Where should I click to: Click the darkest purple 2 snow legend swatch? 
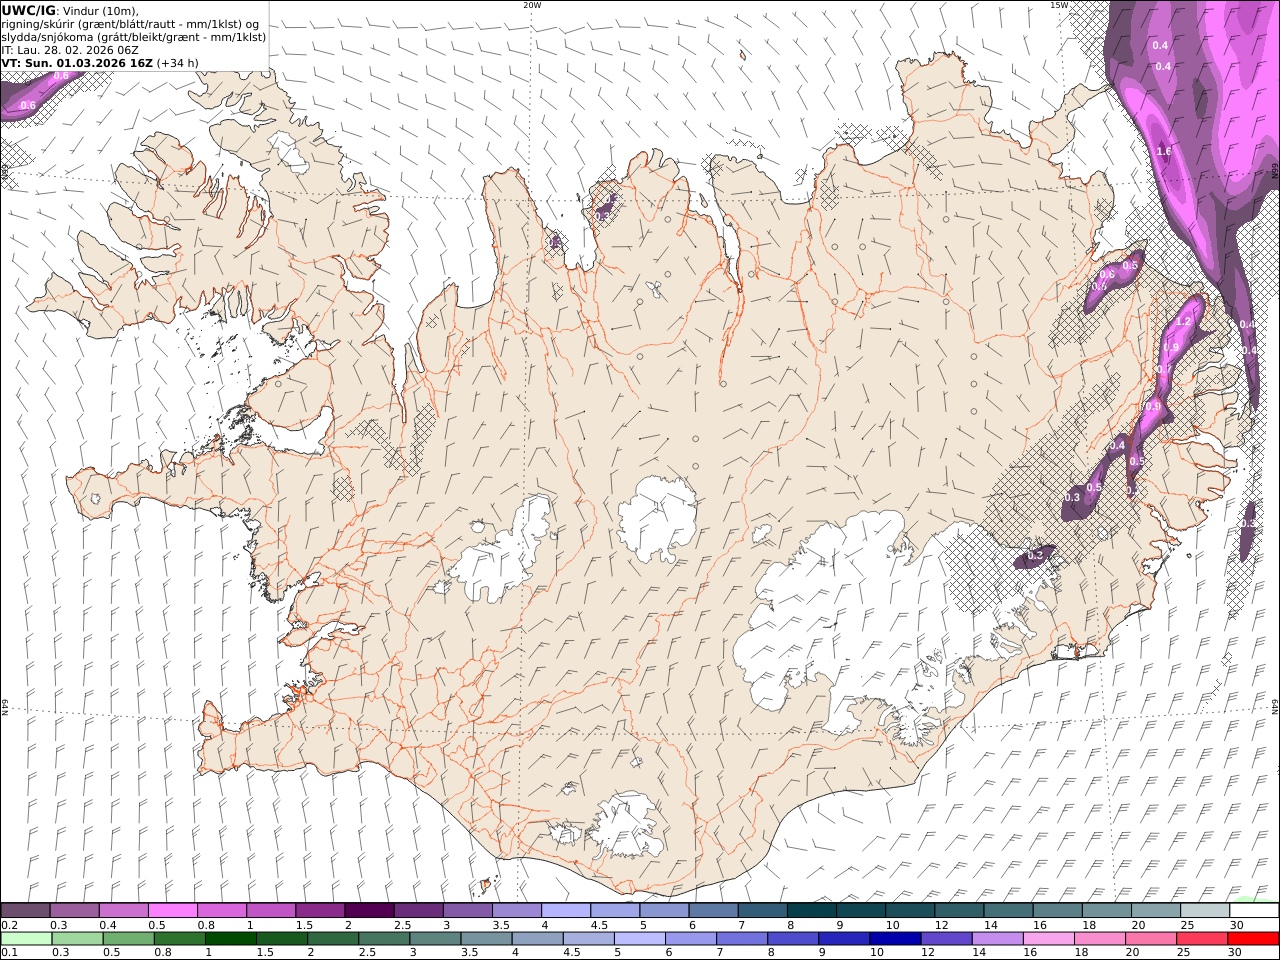pos(369,910)
